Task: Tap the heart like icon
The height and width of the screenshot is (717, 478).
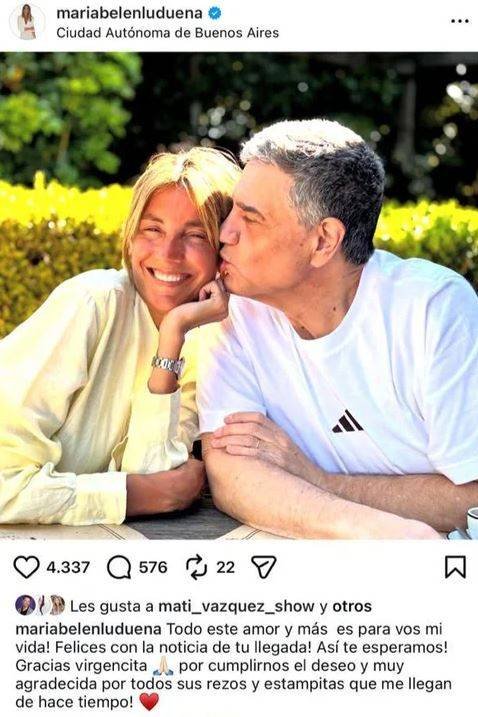Action: [x=26, y=567]
